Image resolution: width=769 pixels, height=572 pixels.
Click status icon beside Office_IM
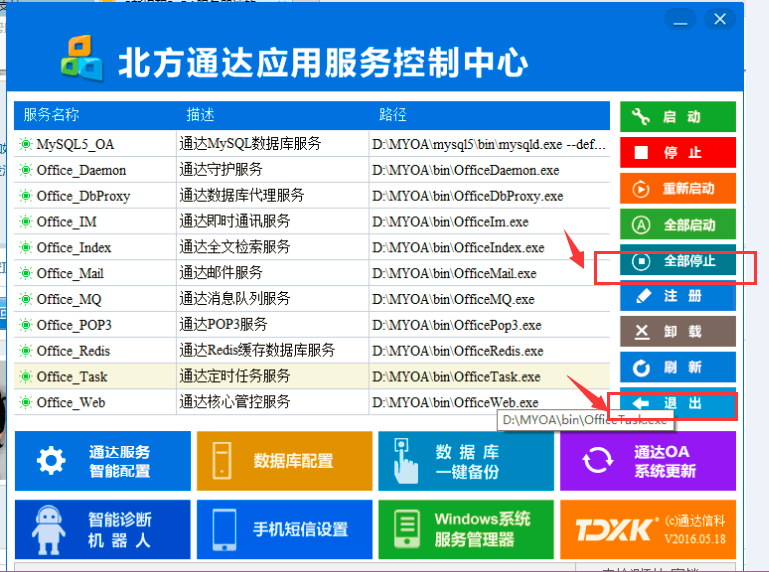(26, 221)
